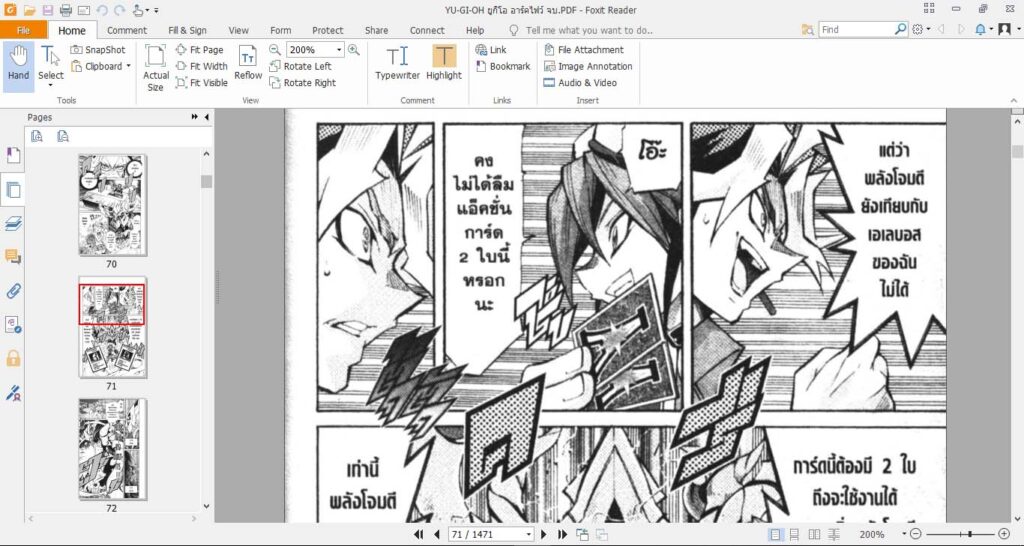Screen dimensions: 1024x546
Task: Open the Bookmarks side panel
Action: click(13, 155)
